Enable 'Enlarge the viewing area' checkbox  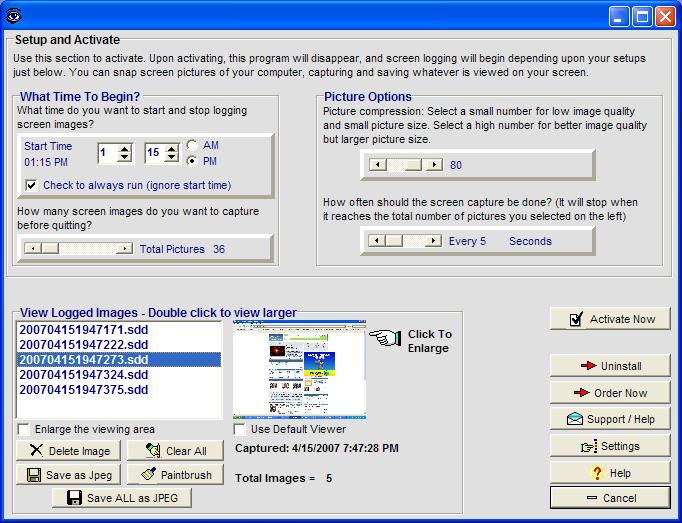[x=23, y=429]
